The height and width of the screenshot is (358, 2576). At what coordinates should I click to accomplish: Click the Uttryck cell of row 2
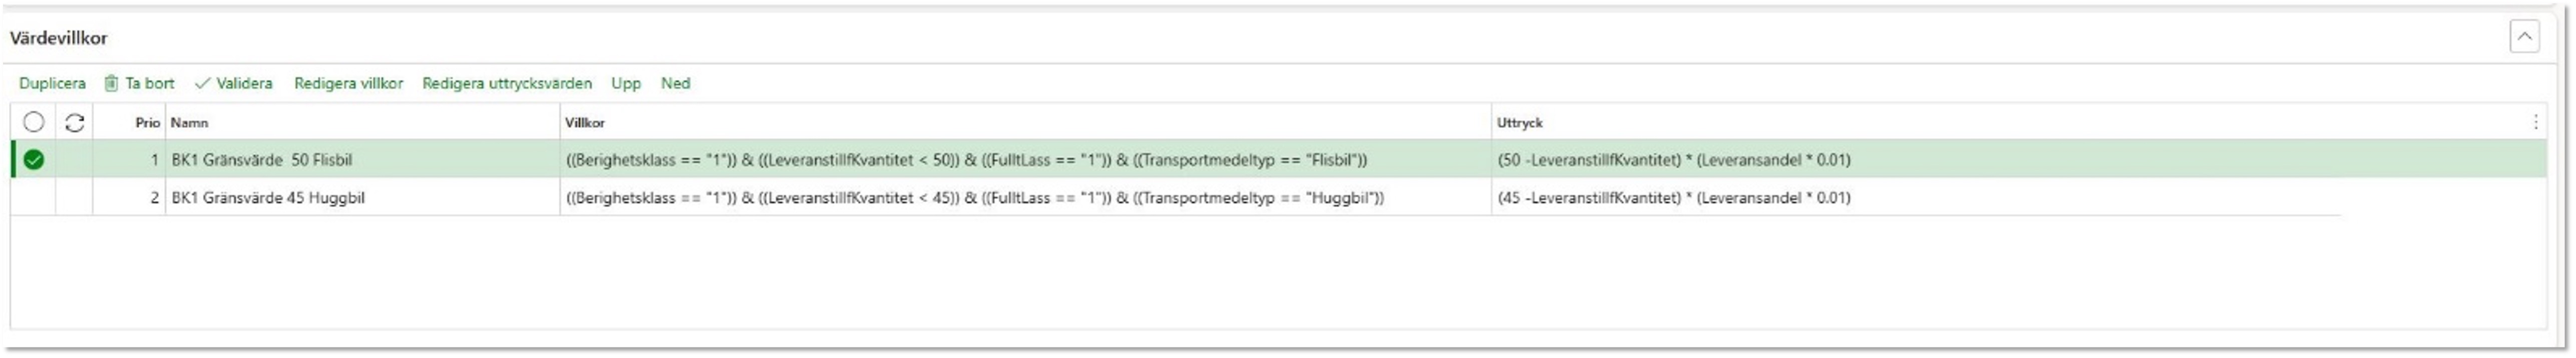click(1674, 197)
